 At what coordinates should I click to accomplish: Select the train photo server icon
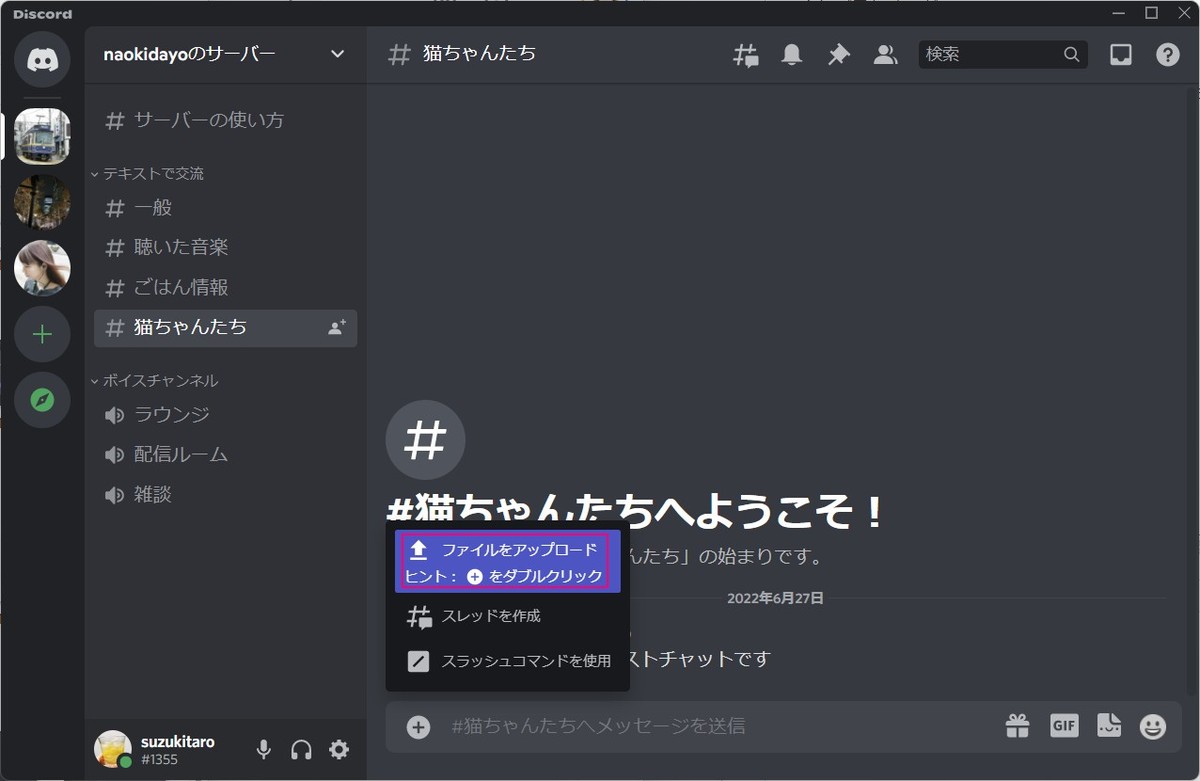click(42, 136)
